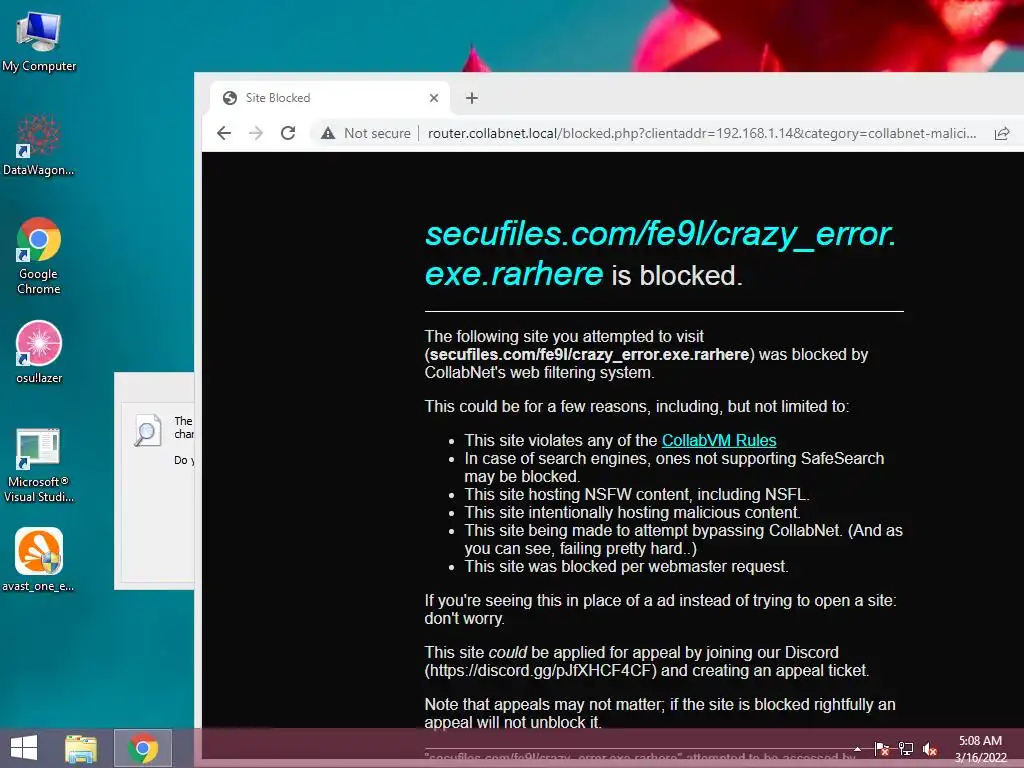Launch osu!lazer desktop shortcut
This screenshot has width=1024, height=768.
39,352
